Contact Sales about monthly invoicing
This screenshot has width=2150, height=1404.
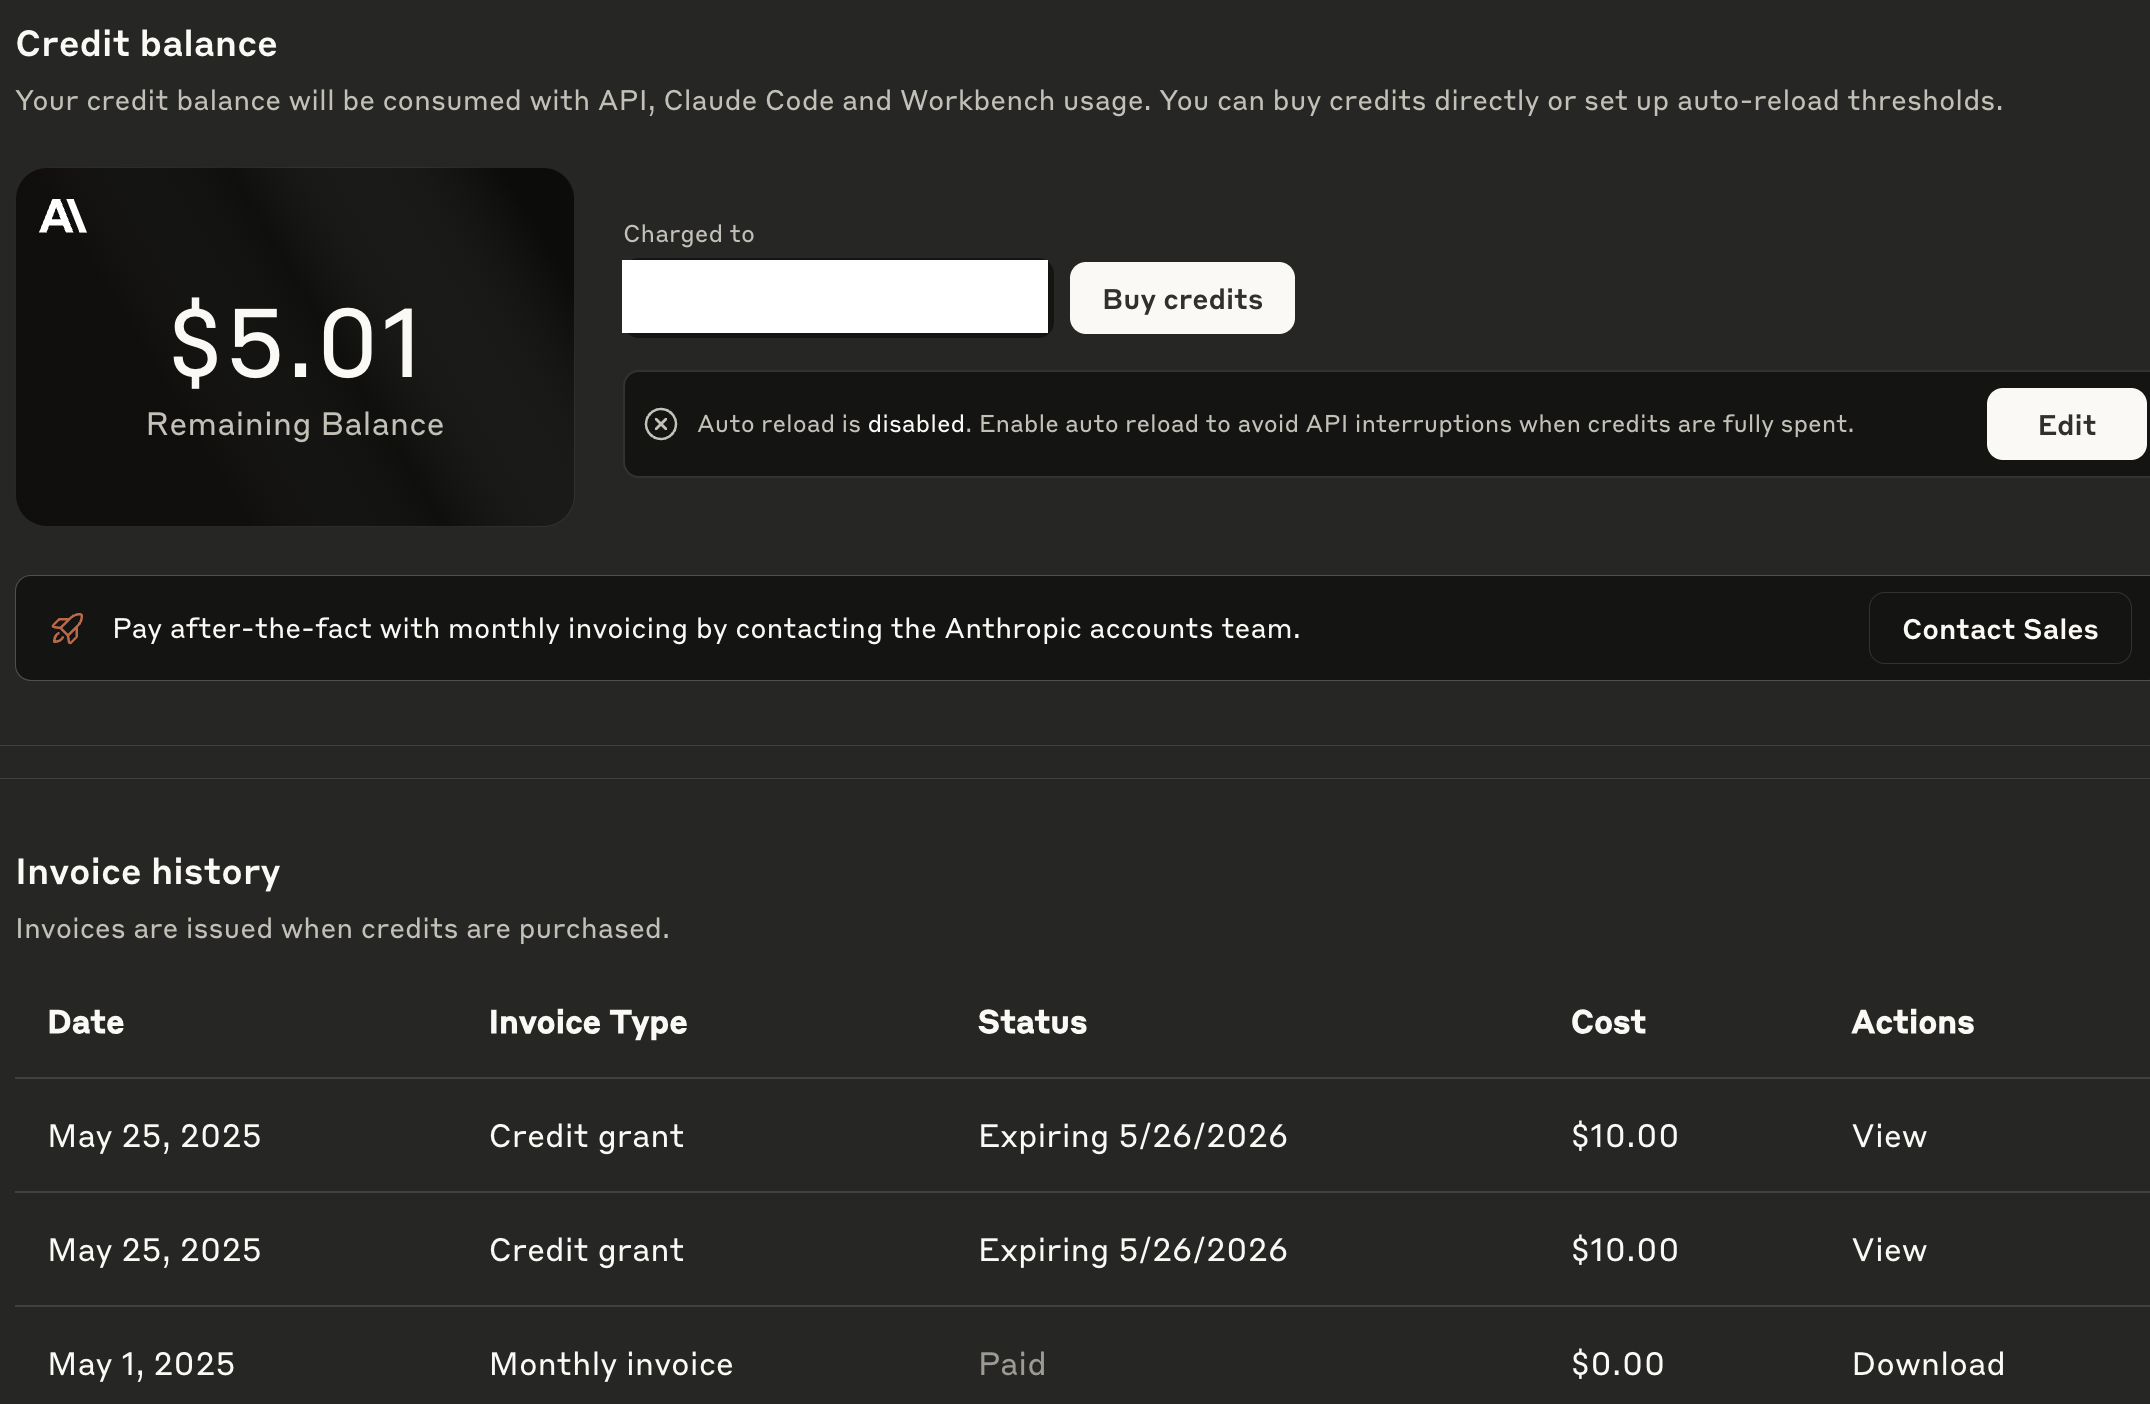2000,628
